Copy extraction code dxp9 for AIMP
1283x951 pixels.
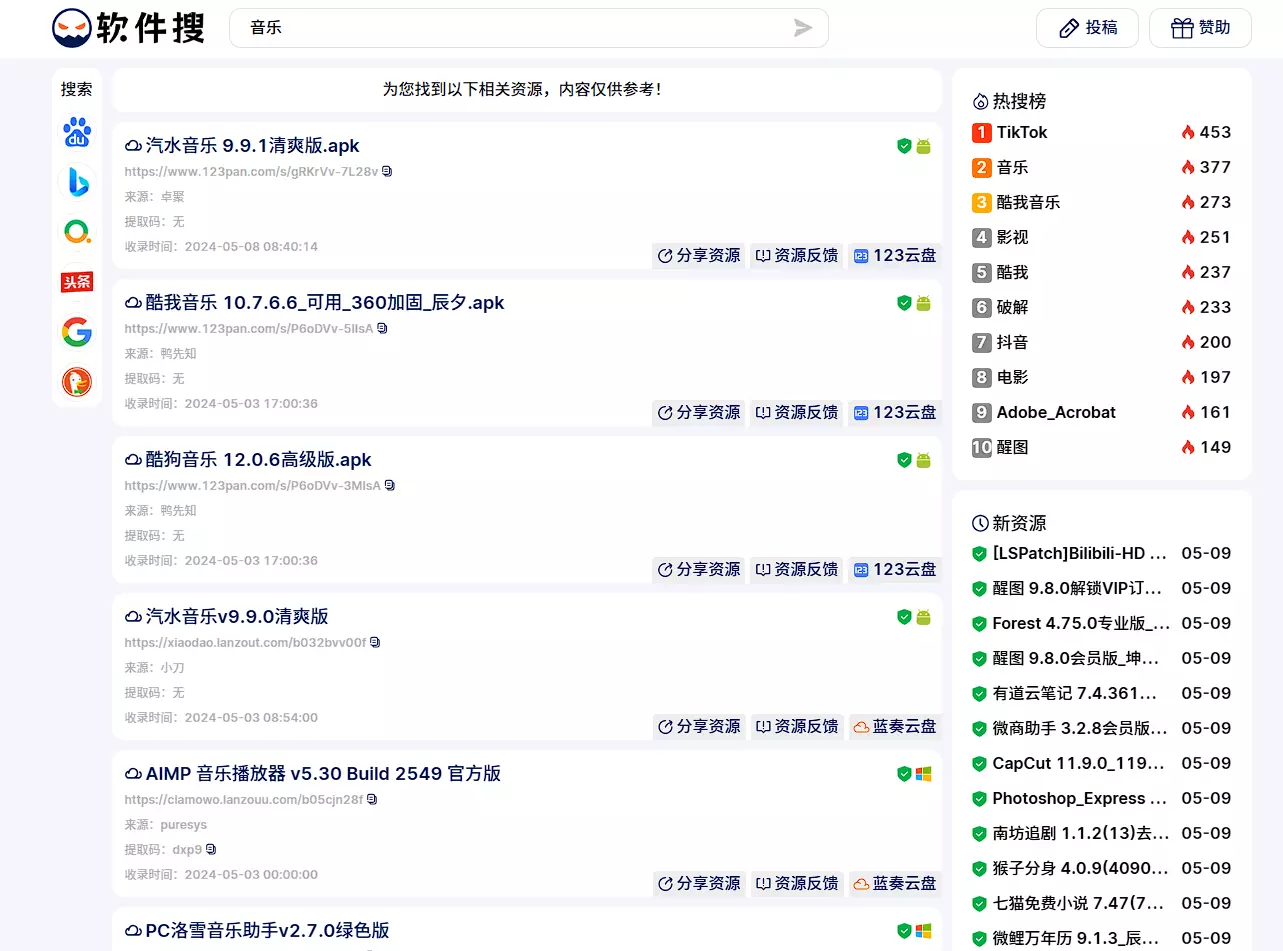point(211,850)
